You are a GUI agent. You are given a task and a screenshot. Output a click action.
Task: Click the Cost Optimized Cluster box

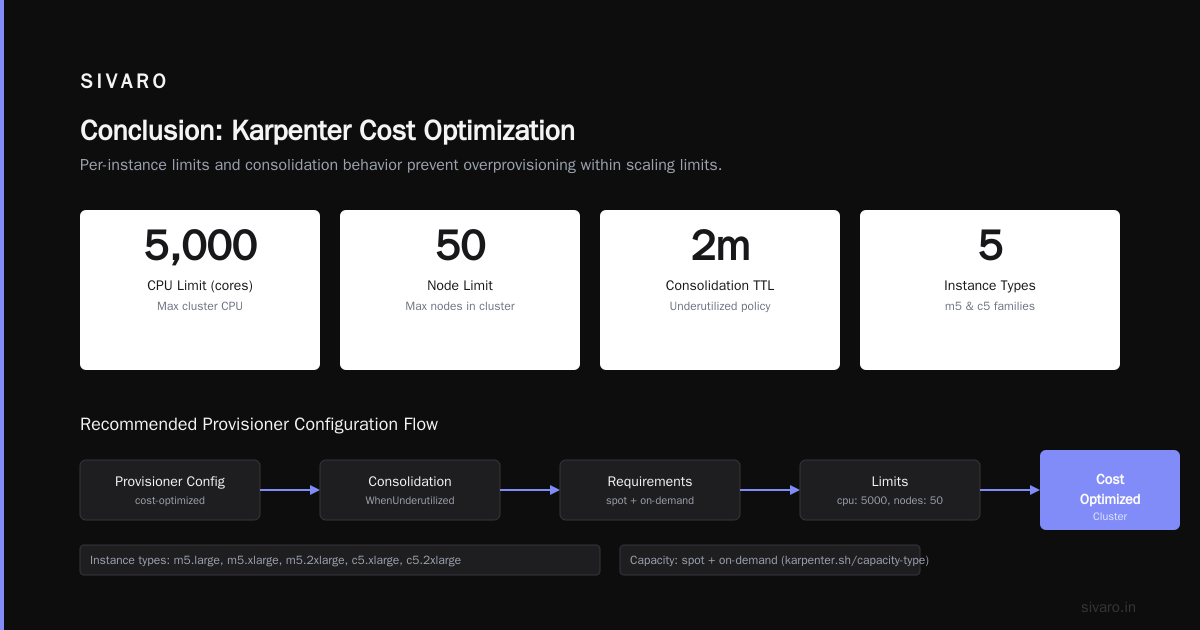pyautogui.click(x=1110, y=490)
